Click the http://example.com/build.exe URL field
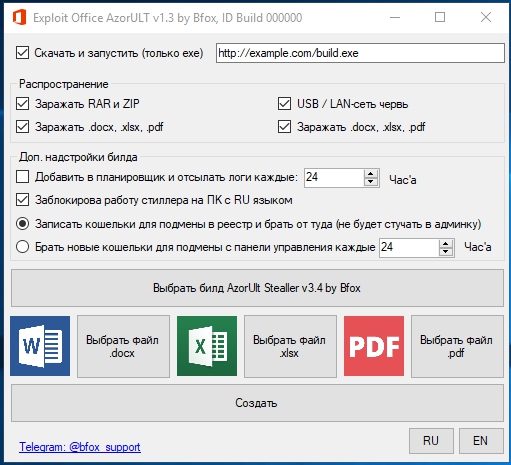Viewport: 511px width, 465px height. coord(360,53)
